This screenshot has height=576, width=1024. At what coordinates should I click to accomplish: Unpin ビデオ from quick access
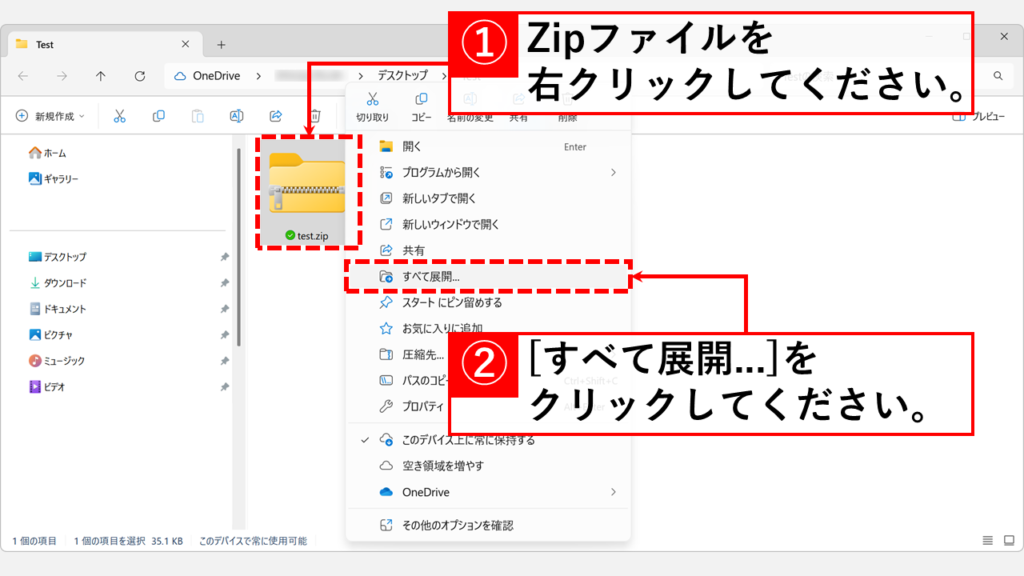click(225, 387)
